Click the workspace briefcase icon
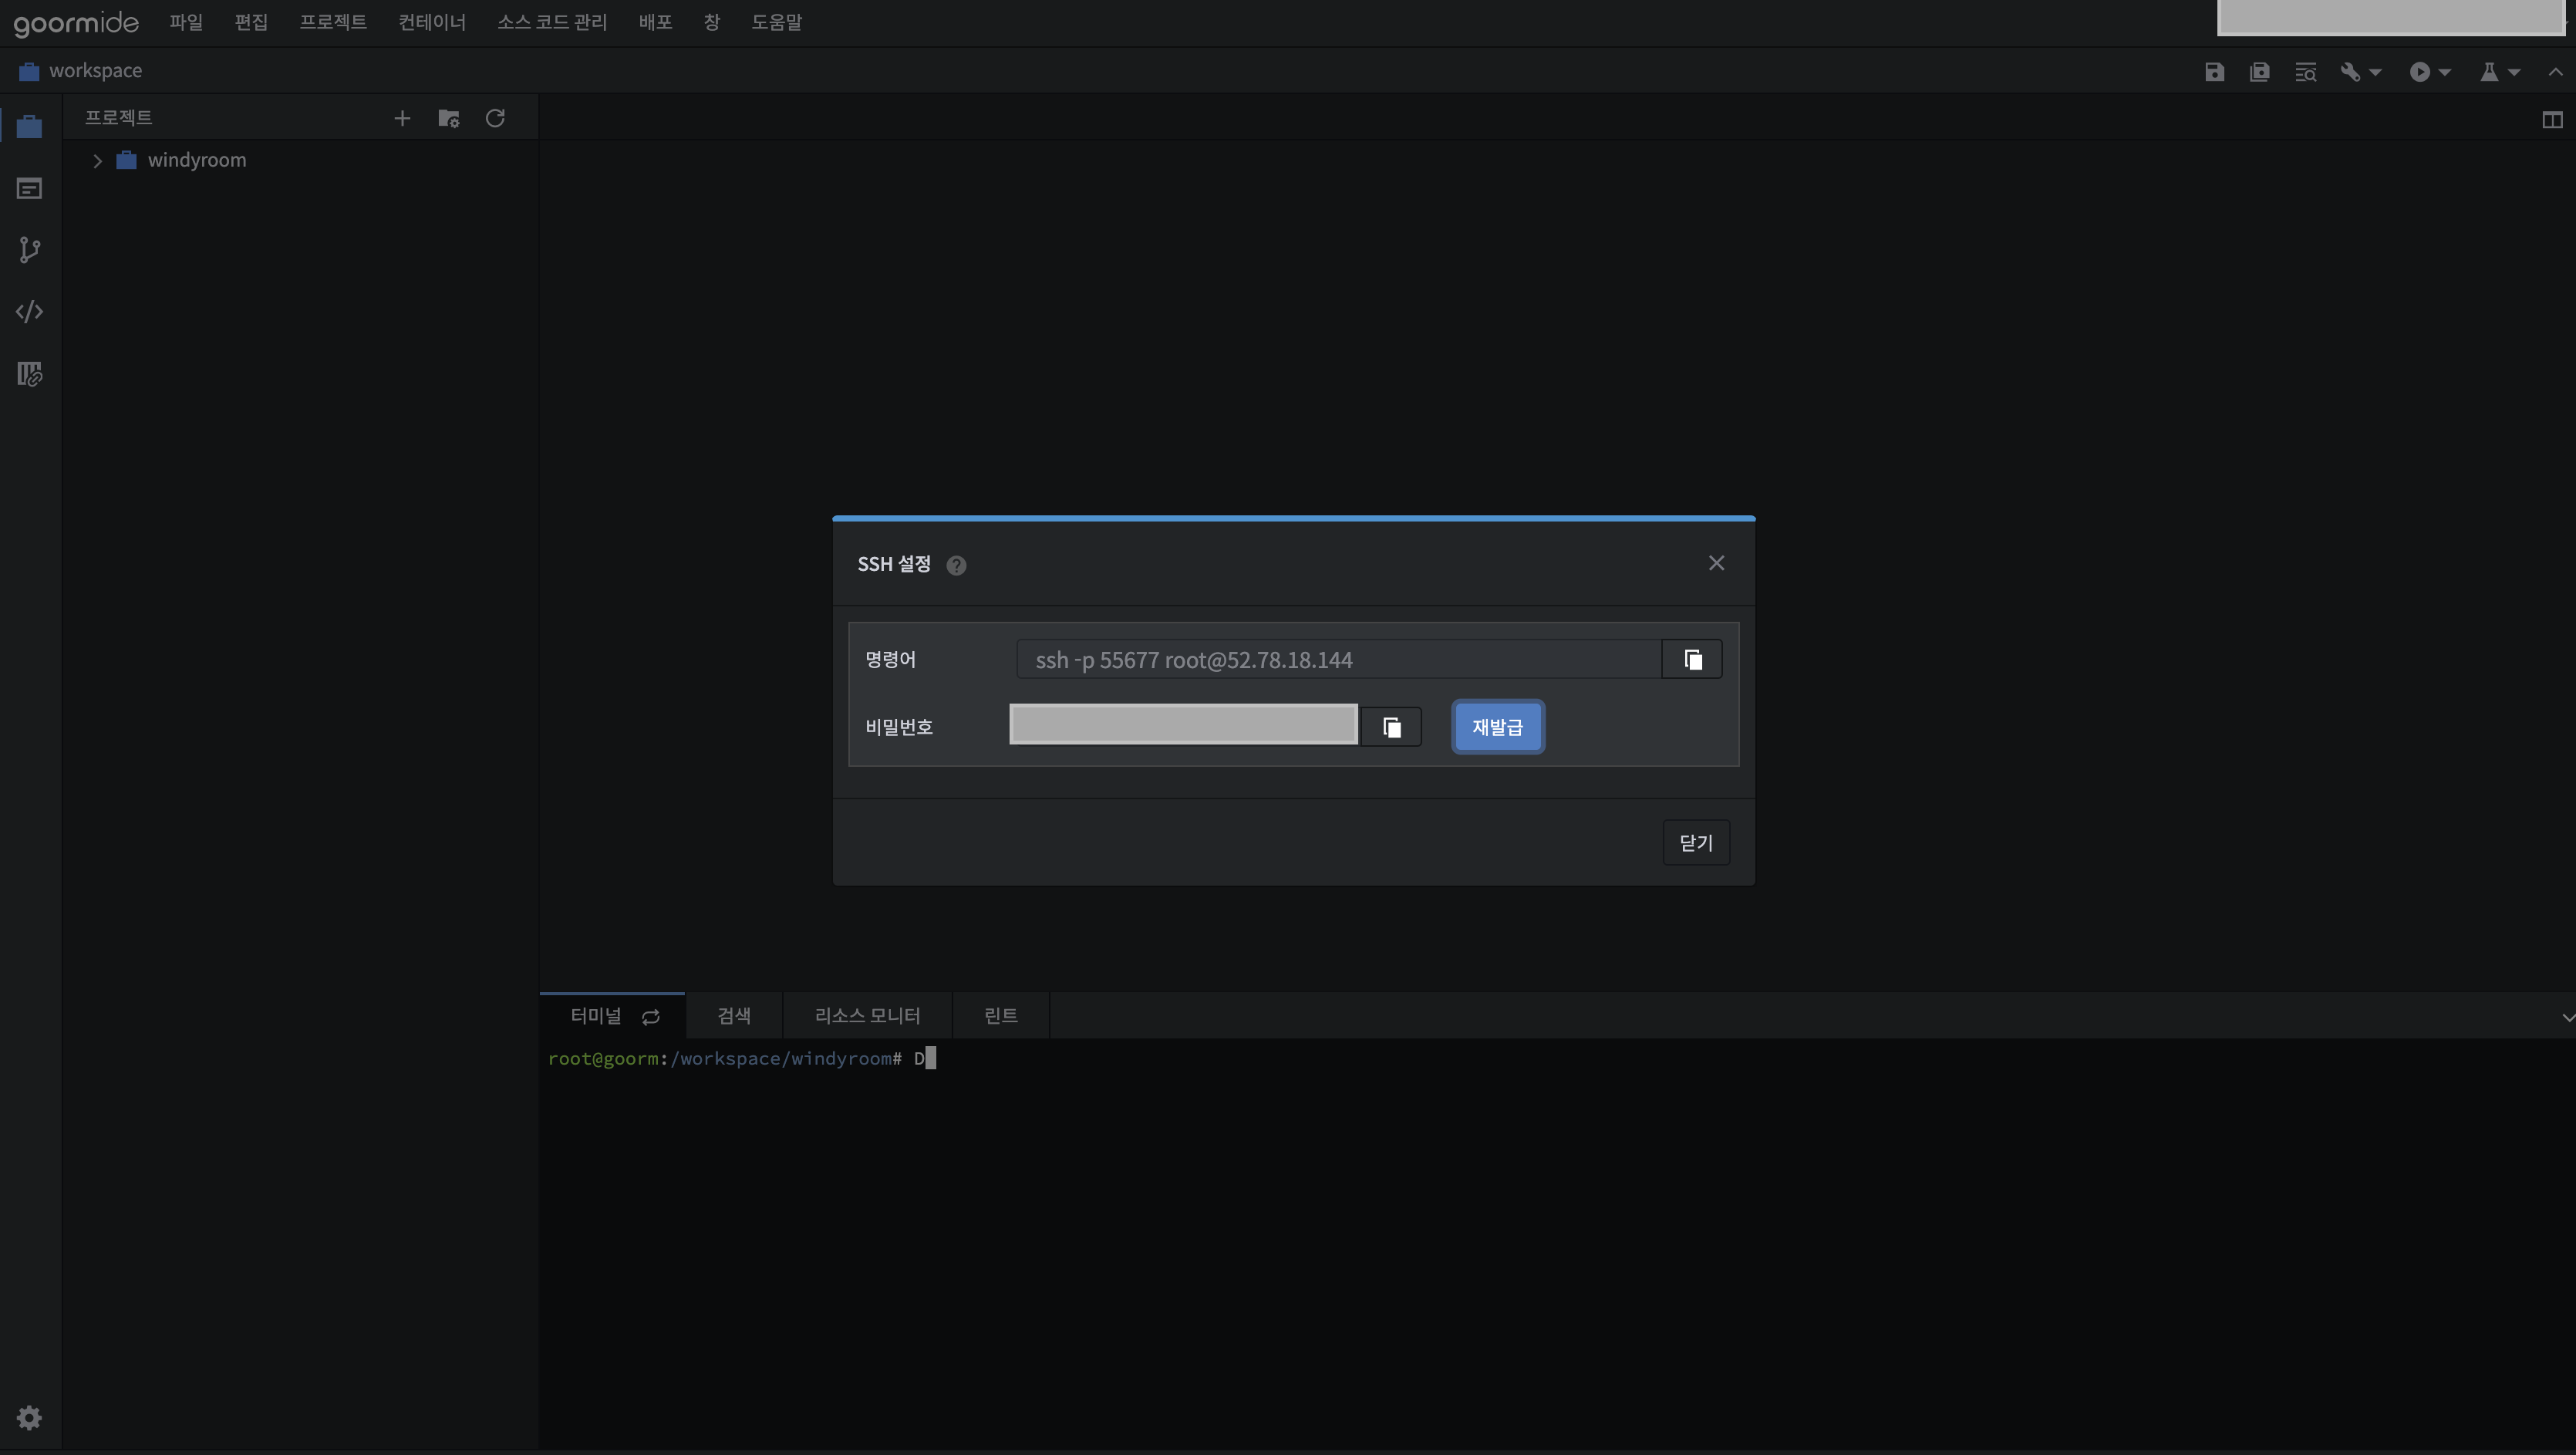Screen dimensions: 2576x1455 28,71
